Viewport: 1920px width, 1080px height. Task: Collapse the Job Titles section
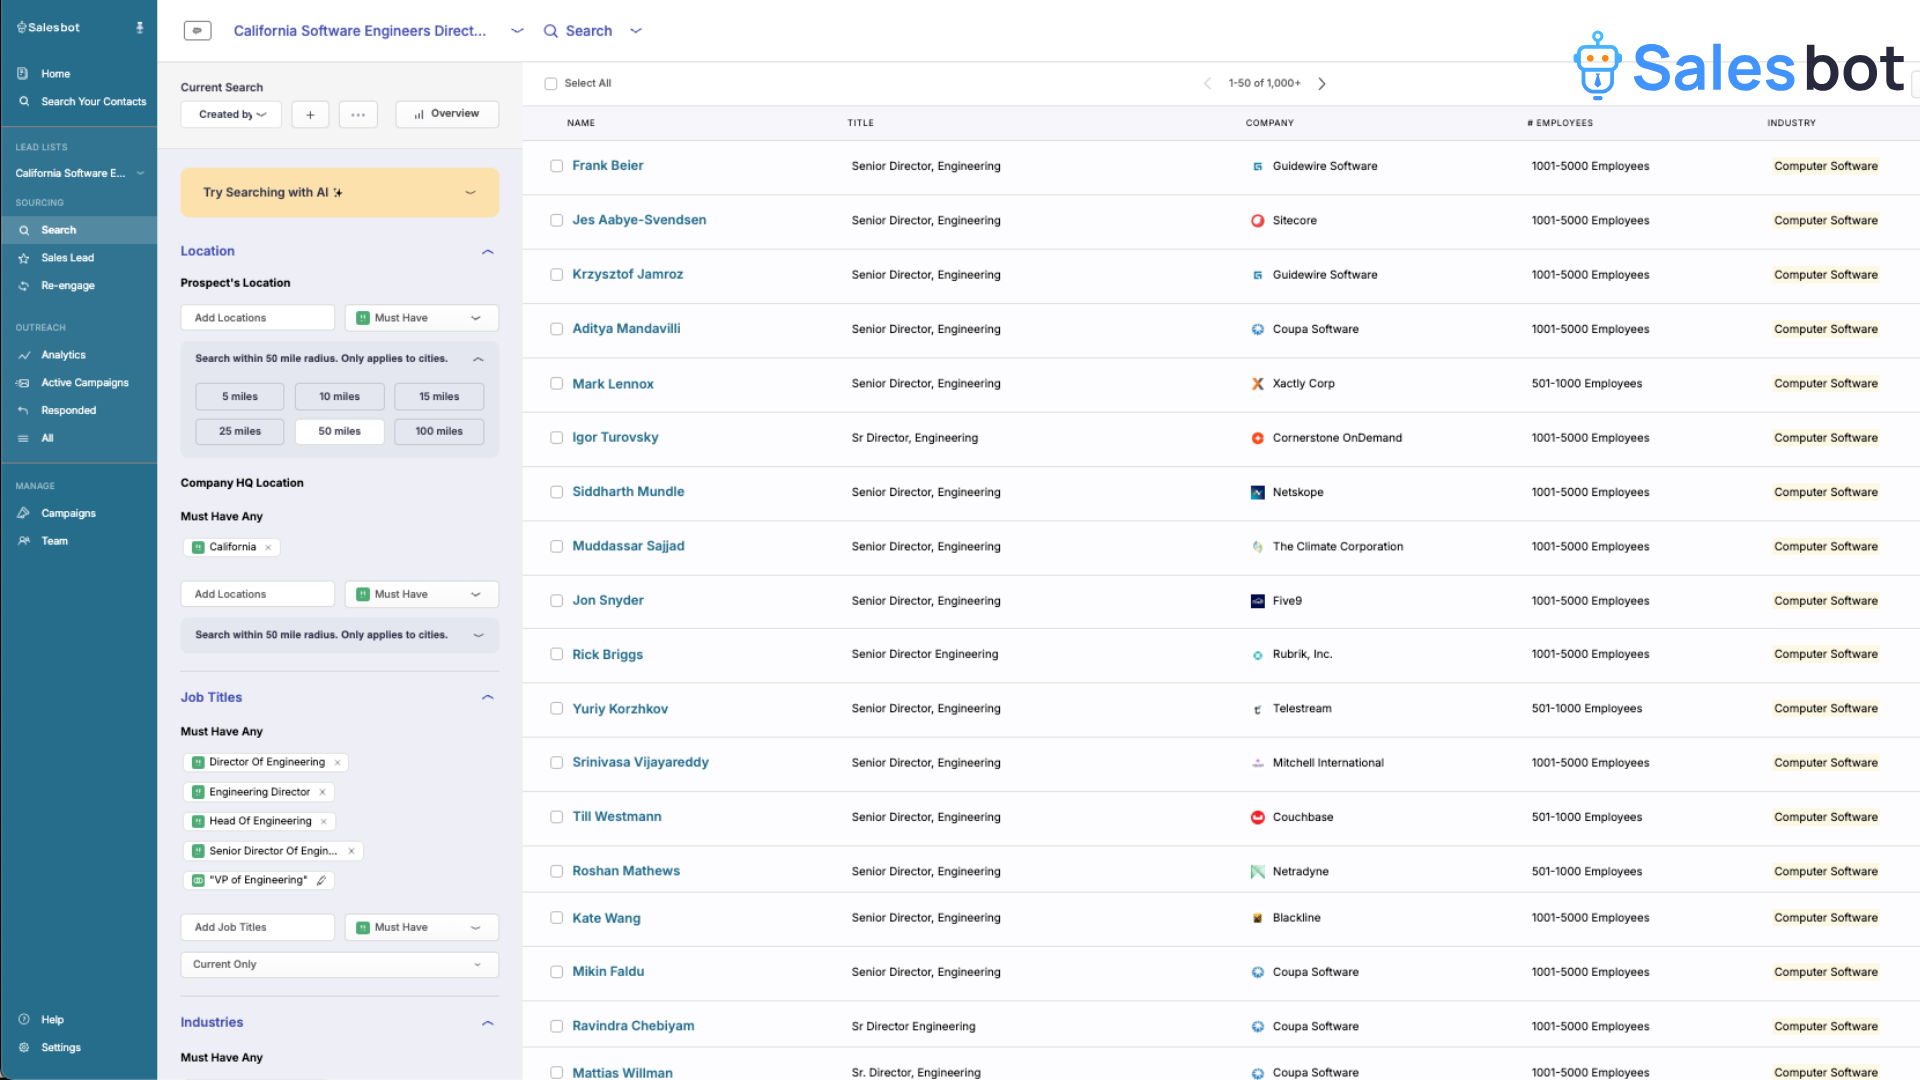coord(488,698)
